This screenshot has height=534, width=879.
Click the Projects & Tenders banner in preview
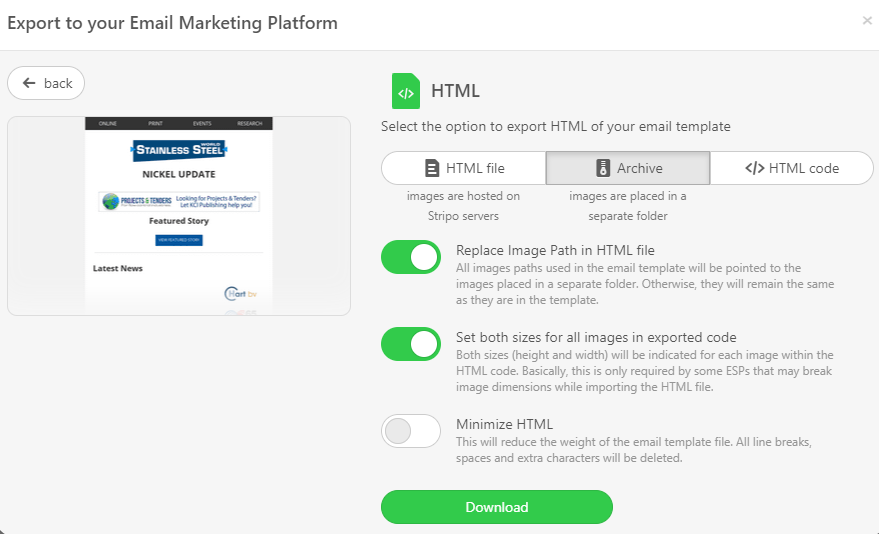(179, 201)
